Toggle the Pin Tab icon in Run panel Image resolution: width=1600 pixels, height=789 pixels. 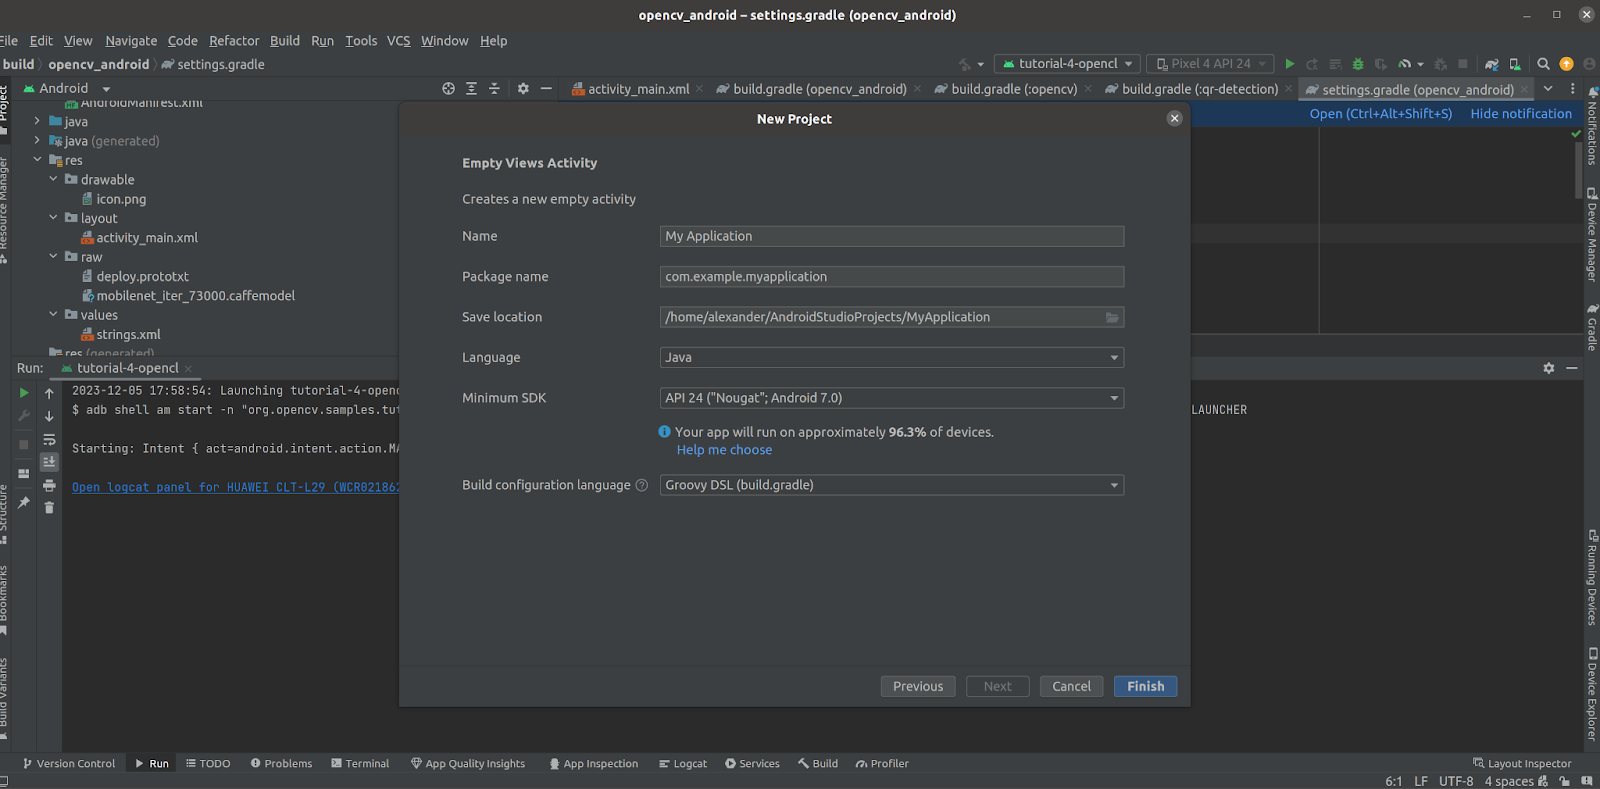click(24, 502)
